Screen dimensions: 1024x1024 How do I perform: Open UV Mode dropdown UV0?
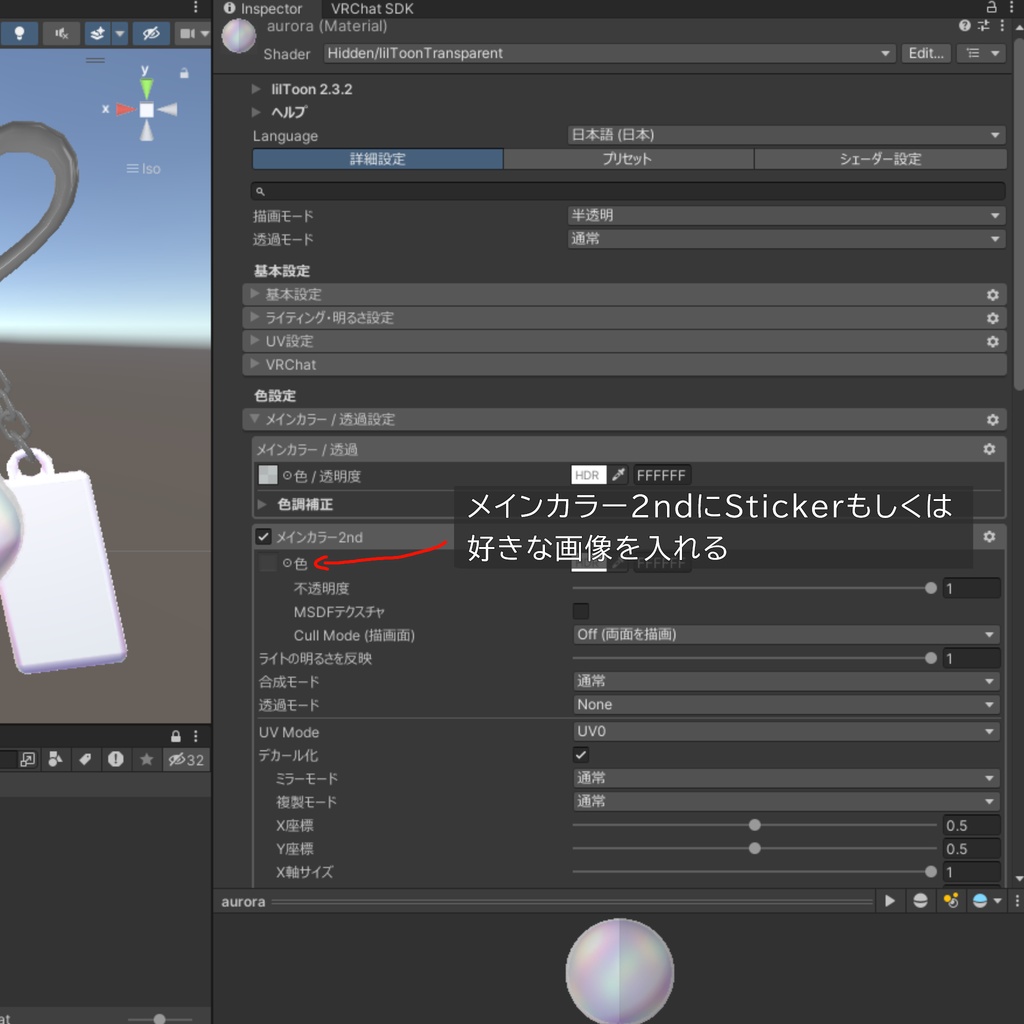coord(786,732)
